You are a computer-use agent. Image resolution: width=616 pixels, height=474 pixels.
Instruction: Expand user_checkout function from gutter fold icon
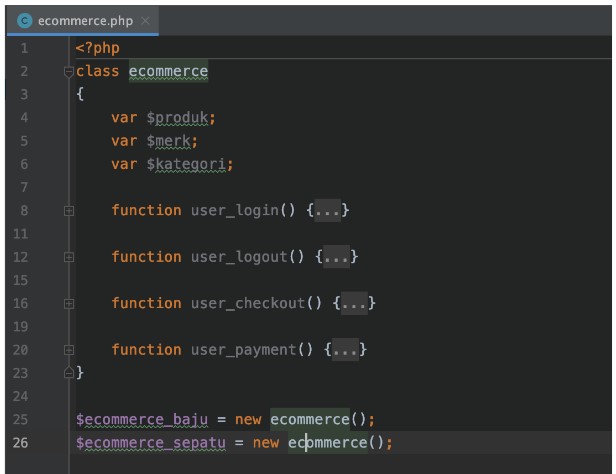[x=68, y=304]
